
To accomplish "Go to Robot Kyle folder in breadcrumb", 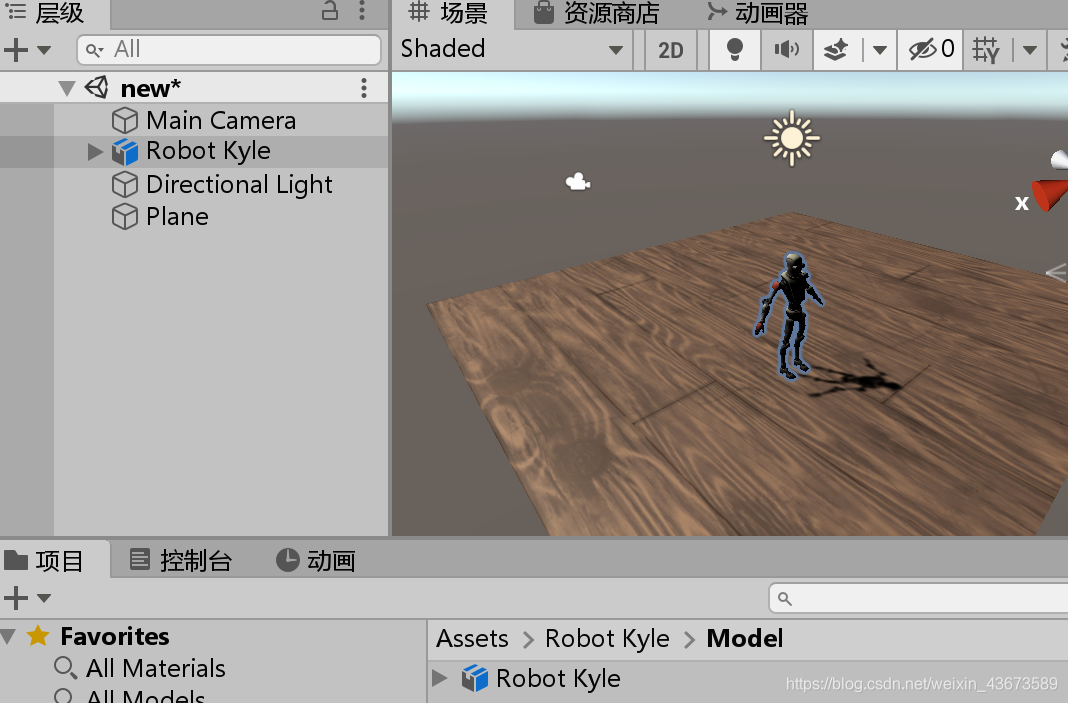I will [607, 639].
